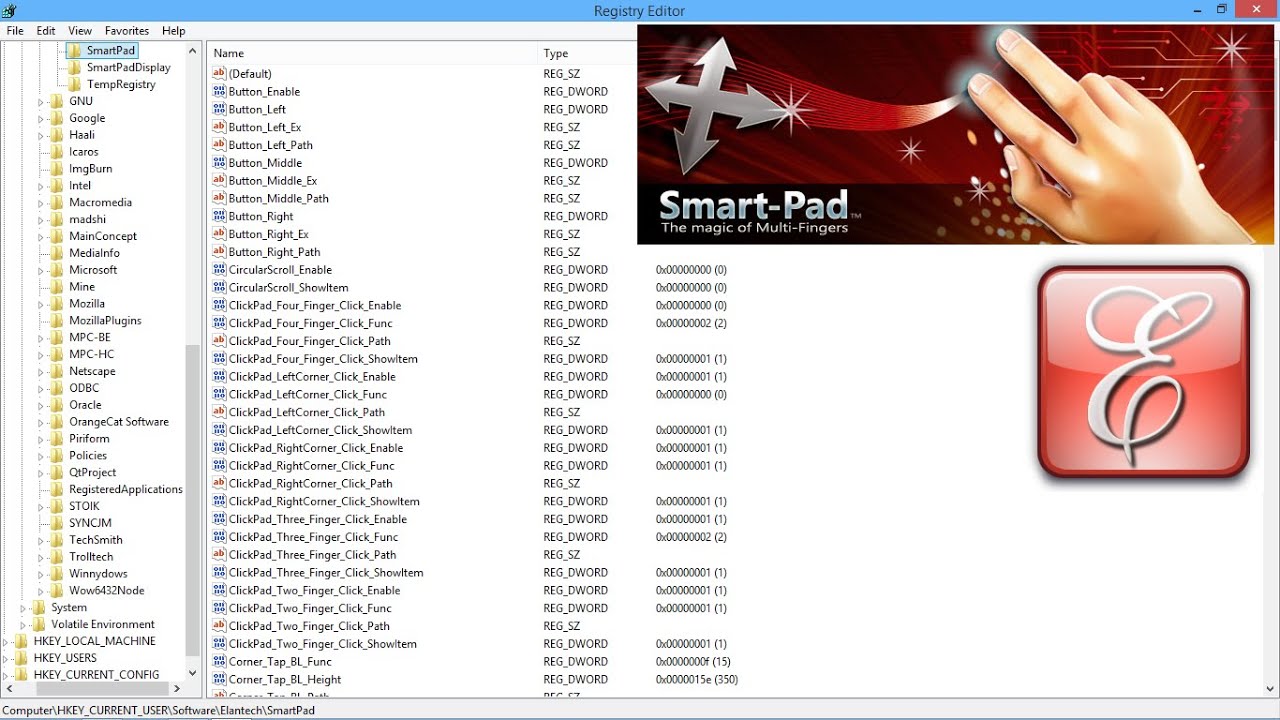Select the RegisteredApplications key
The width and height of the screenshot is (1280, 720).
click(x=126, y=490)
